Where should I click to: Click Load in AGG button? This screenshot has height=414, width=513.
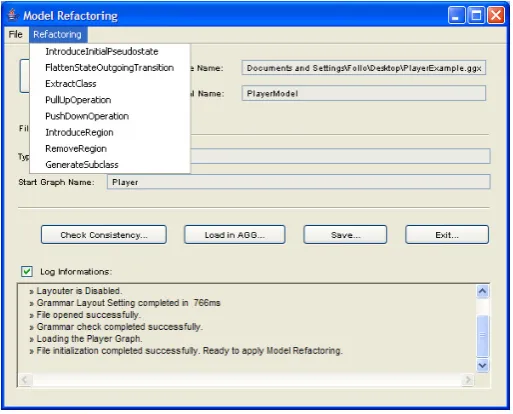235,235
